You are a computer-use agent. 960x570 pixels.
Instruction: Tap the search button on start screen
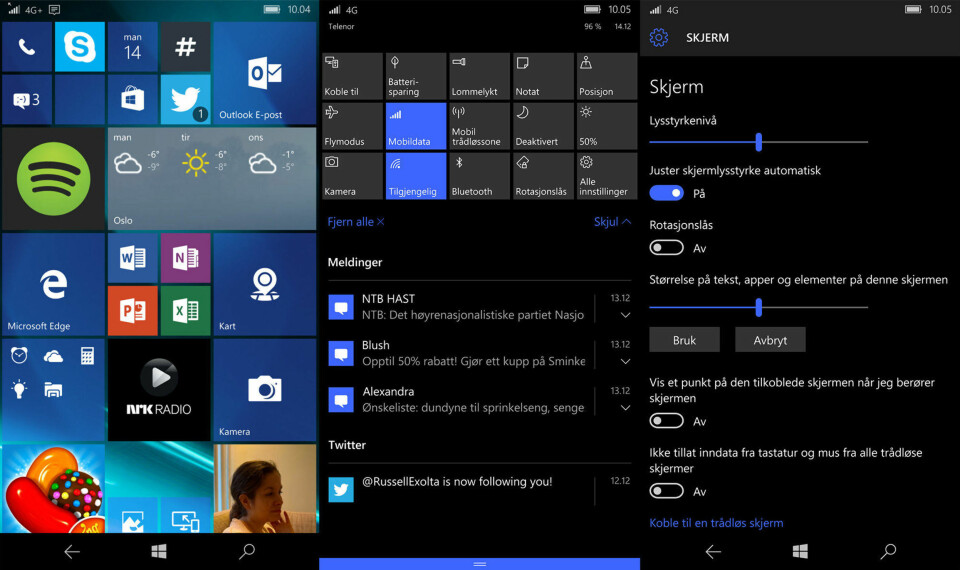point(247,552)
